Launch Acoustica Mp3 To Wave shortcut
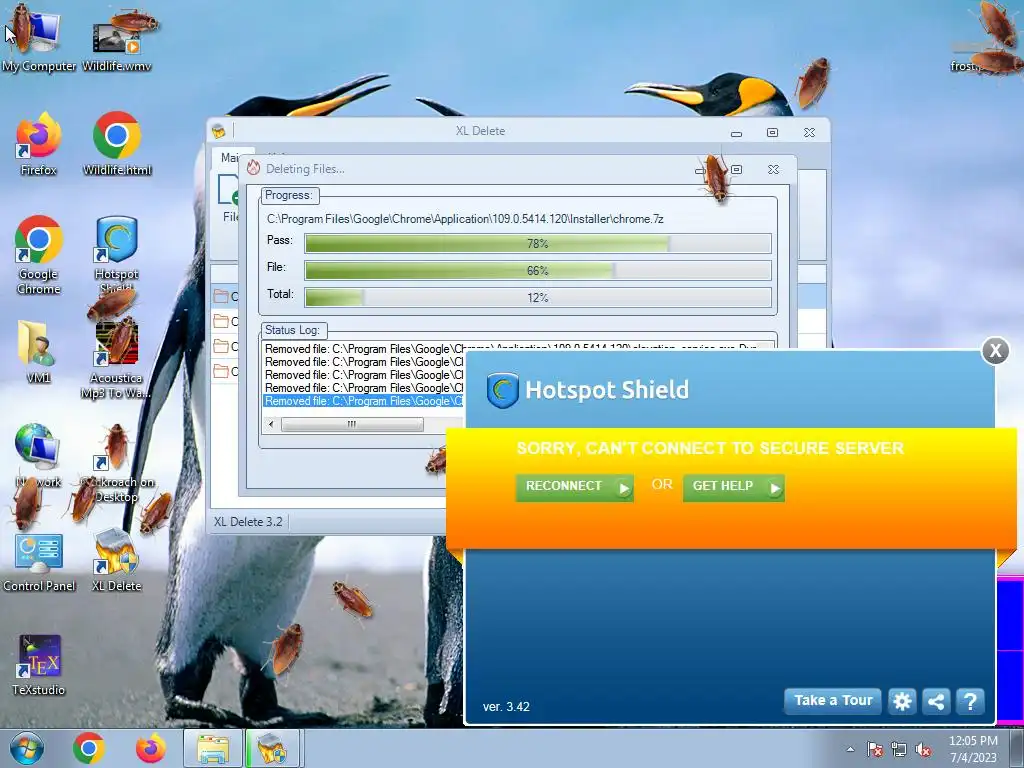Screen dimensions: 1024x768 pos(117,358)
